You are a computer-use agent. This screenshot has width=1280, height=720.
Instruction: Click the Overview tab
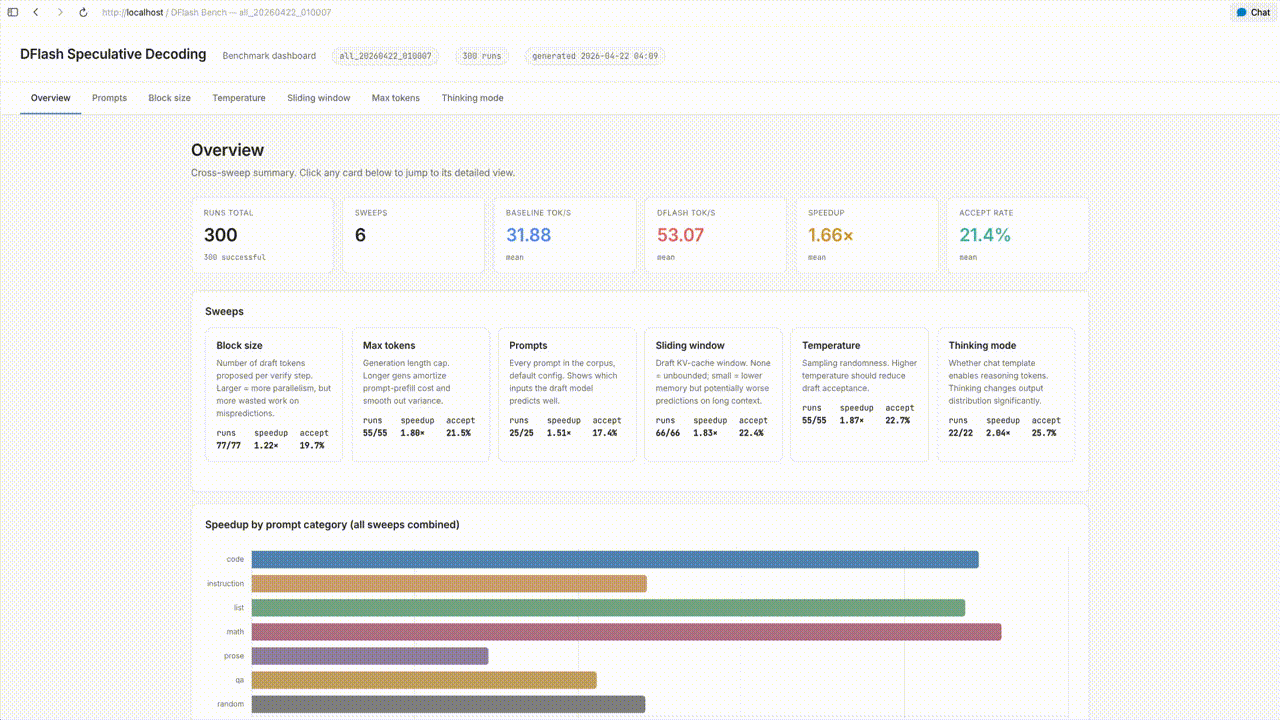[x=50, y=98]
